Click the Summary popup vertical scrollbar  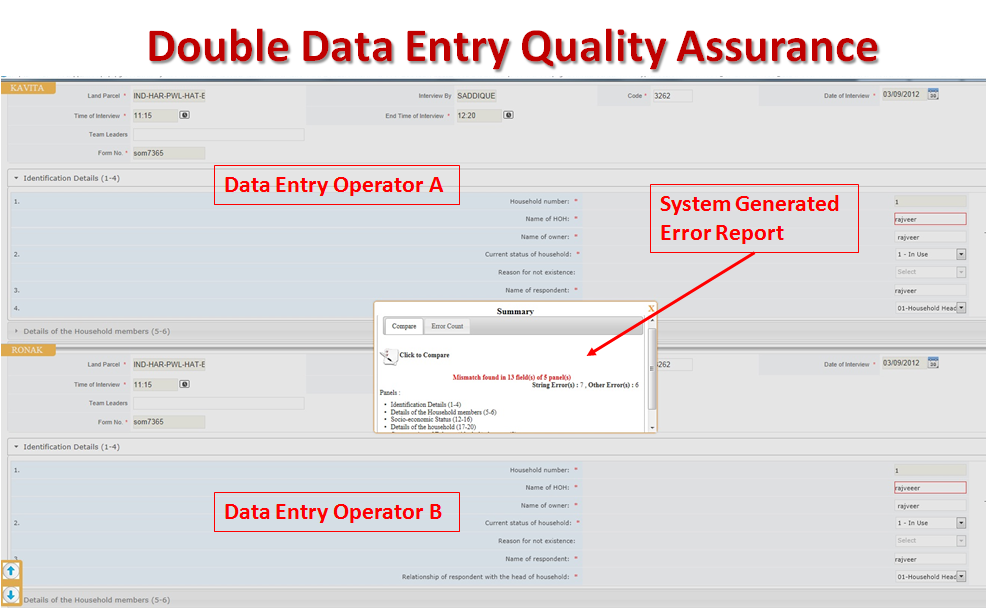tap(652, 370)
